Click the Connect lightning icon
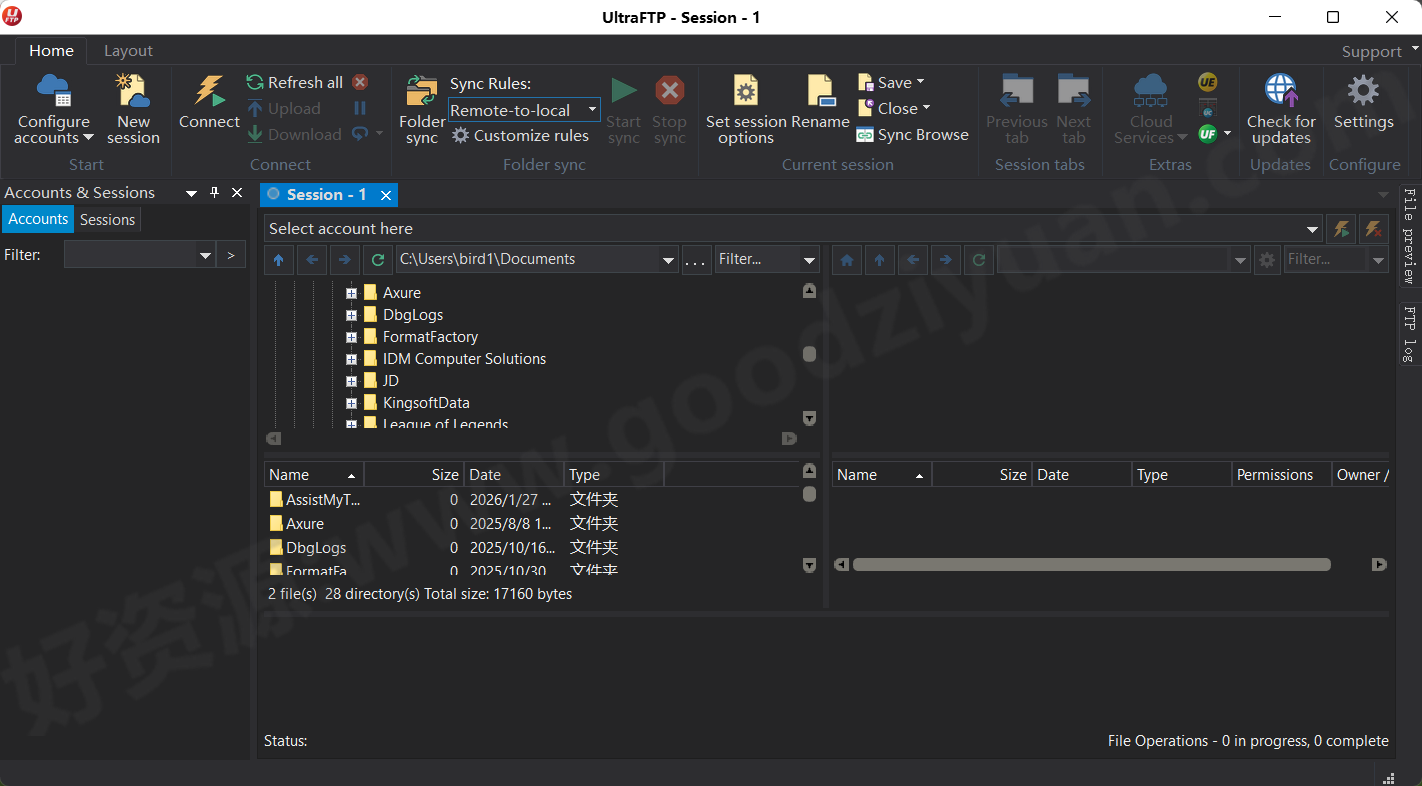The image size is (1422, 786). click(x=209, y=92)
